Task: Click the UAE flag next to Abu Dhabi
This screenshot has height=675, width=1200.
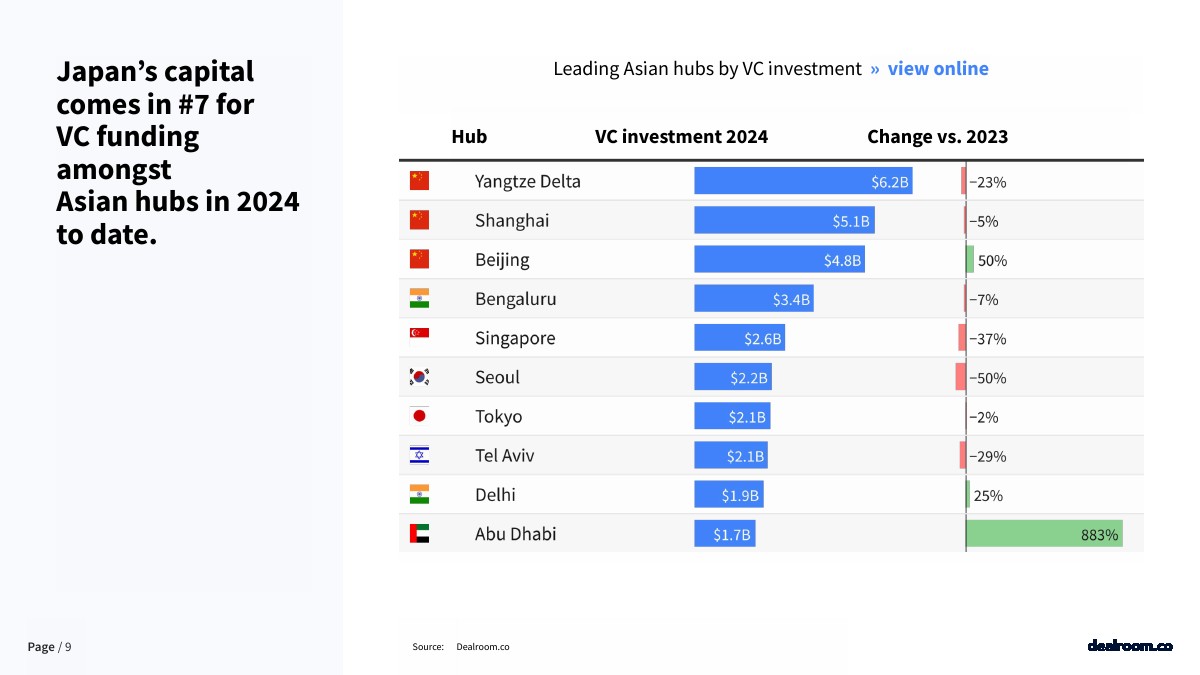Action: point(419,534)
